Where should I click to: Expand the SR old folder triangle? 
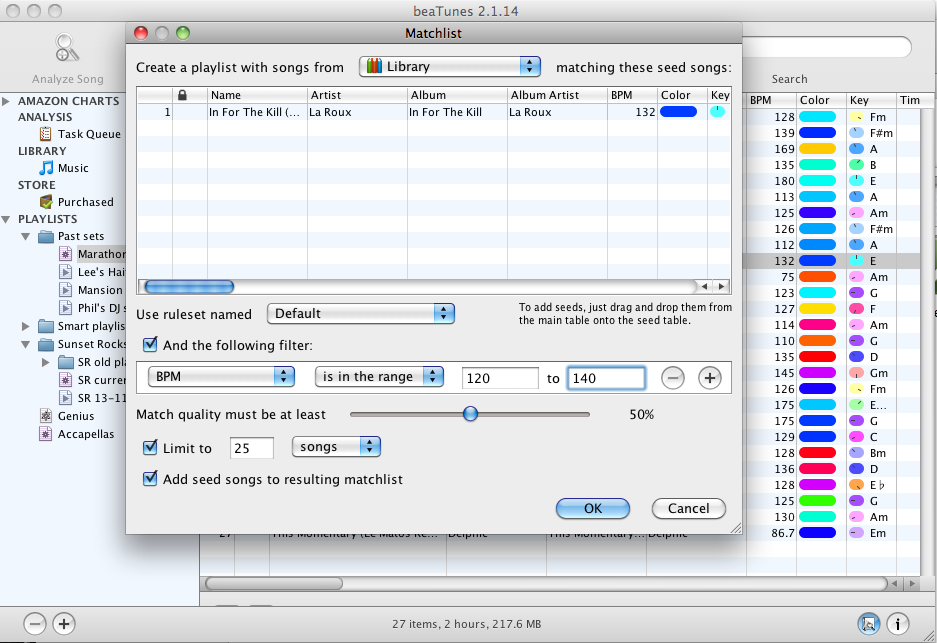[x=45, y=362]
